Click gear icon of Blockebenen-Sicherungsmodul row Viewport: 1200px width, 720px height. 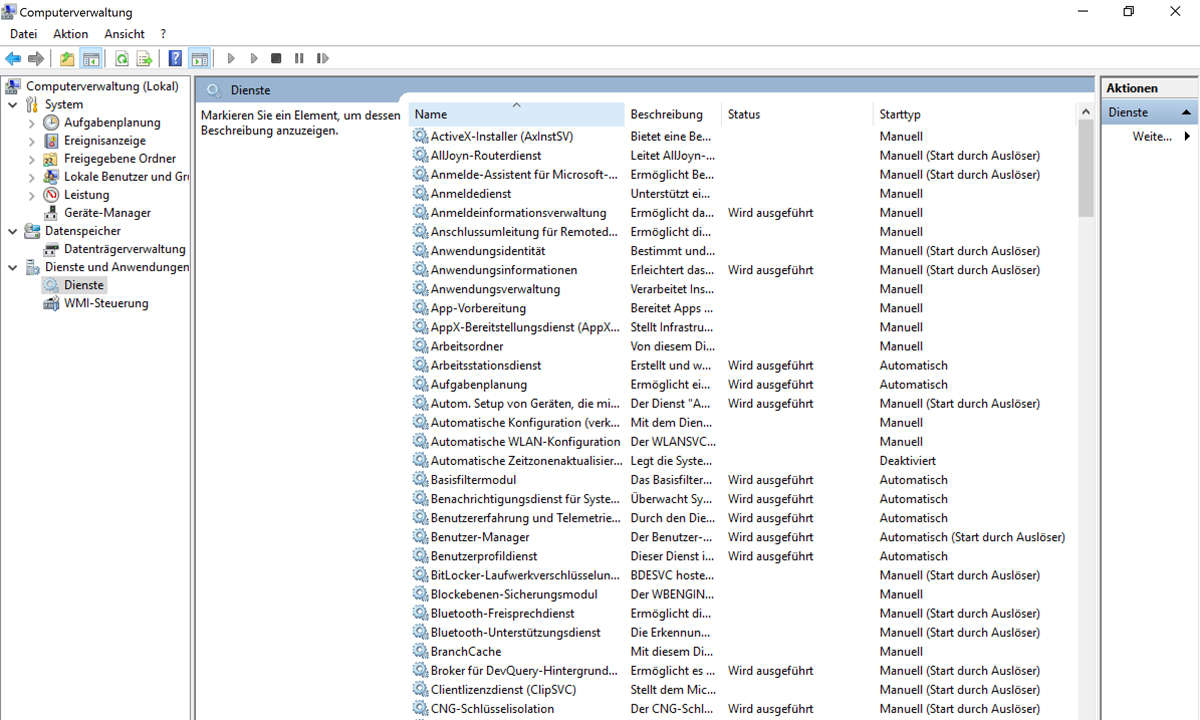pyautogui.click(x=420, y=594)
